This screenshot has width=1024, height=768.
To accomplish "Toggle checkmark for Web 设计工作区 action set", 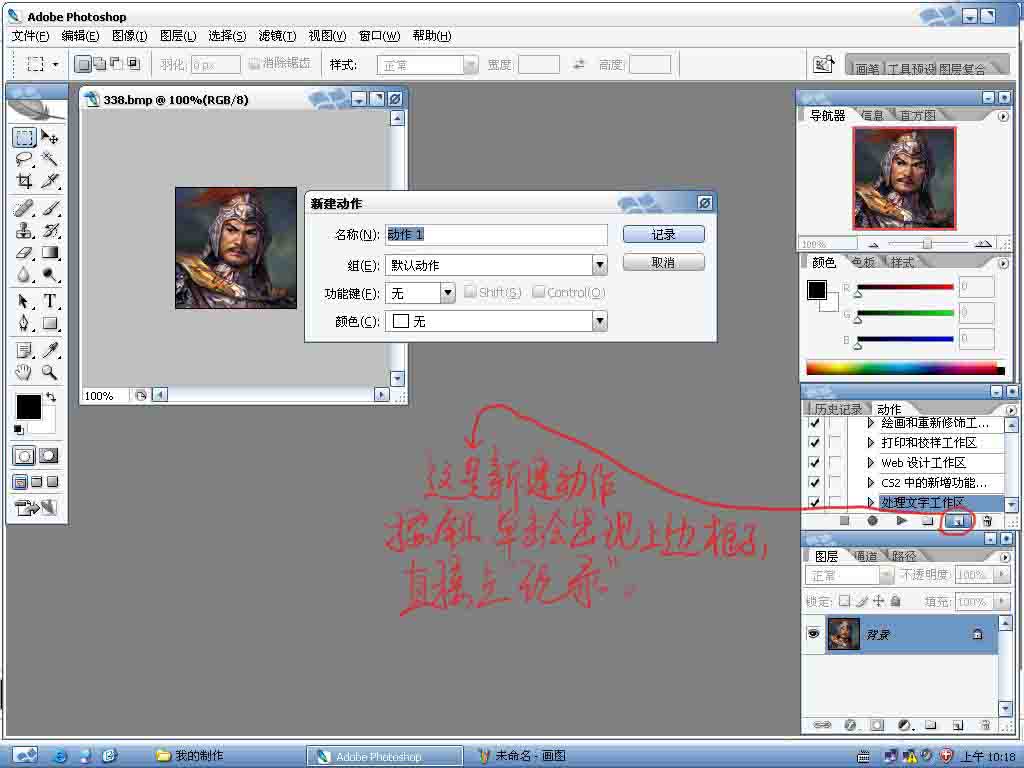I will [814, 462].
